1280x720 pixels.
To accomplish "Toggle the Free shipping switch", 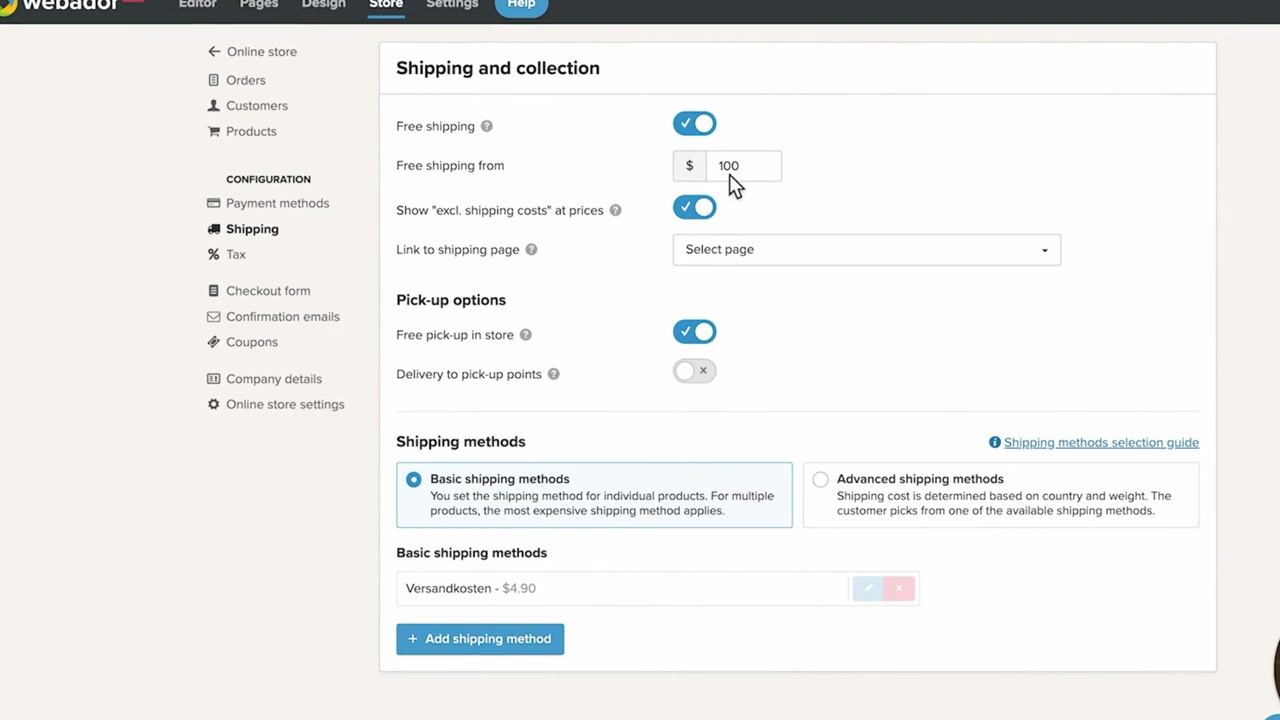I will coord(695,124).
